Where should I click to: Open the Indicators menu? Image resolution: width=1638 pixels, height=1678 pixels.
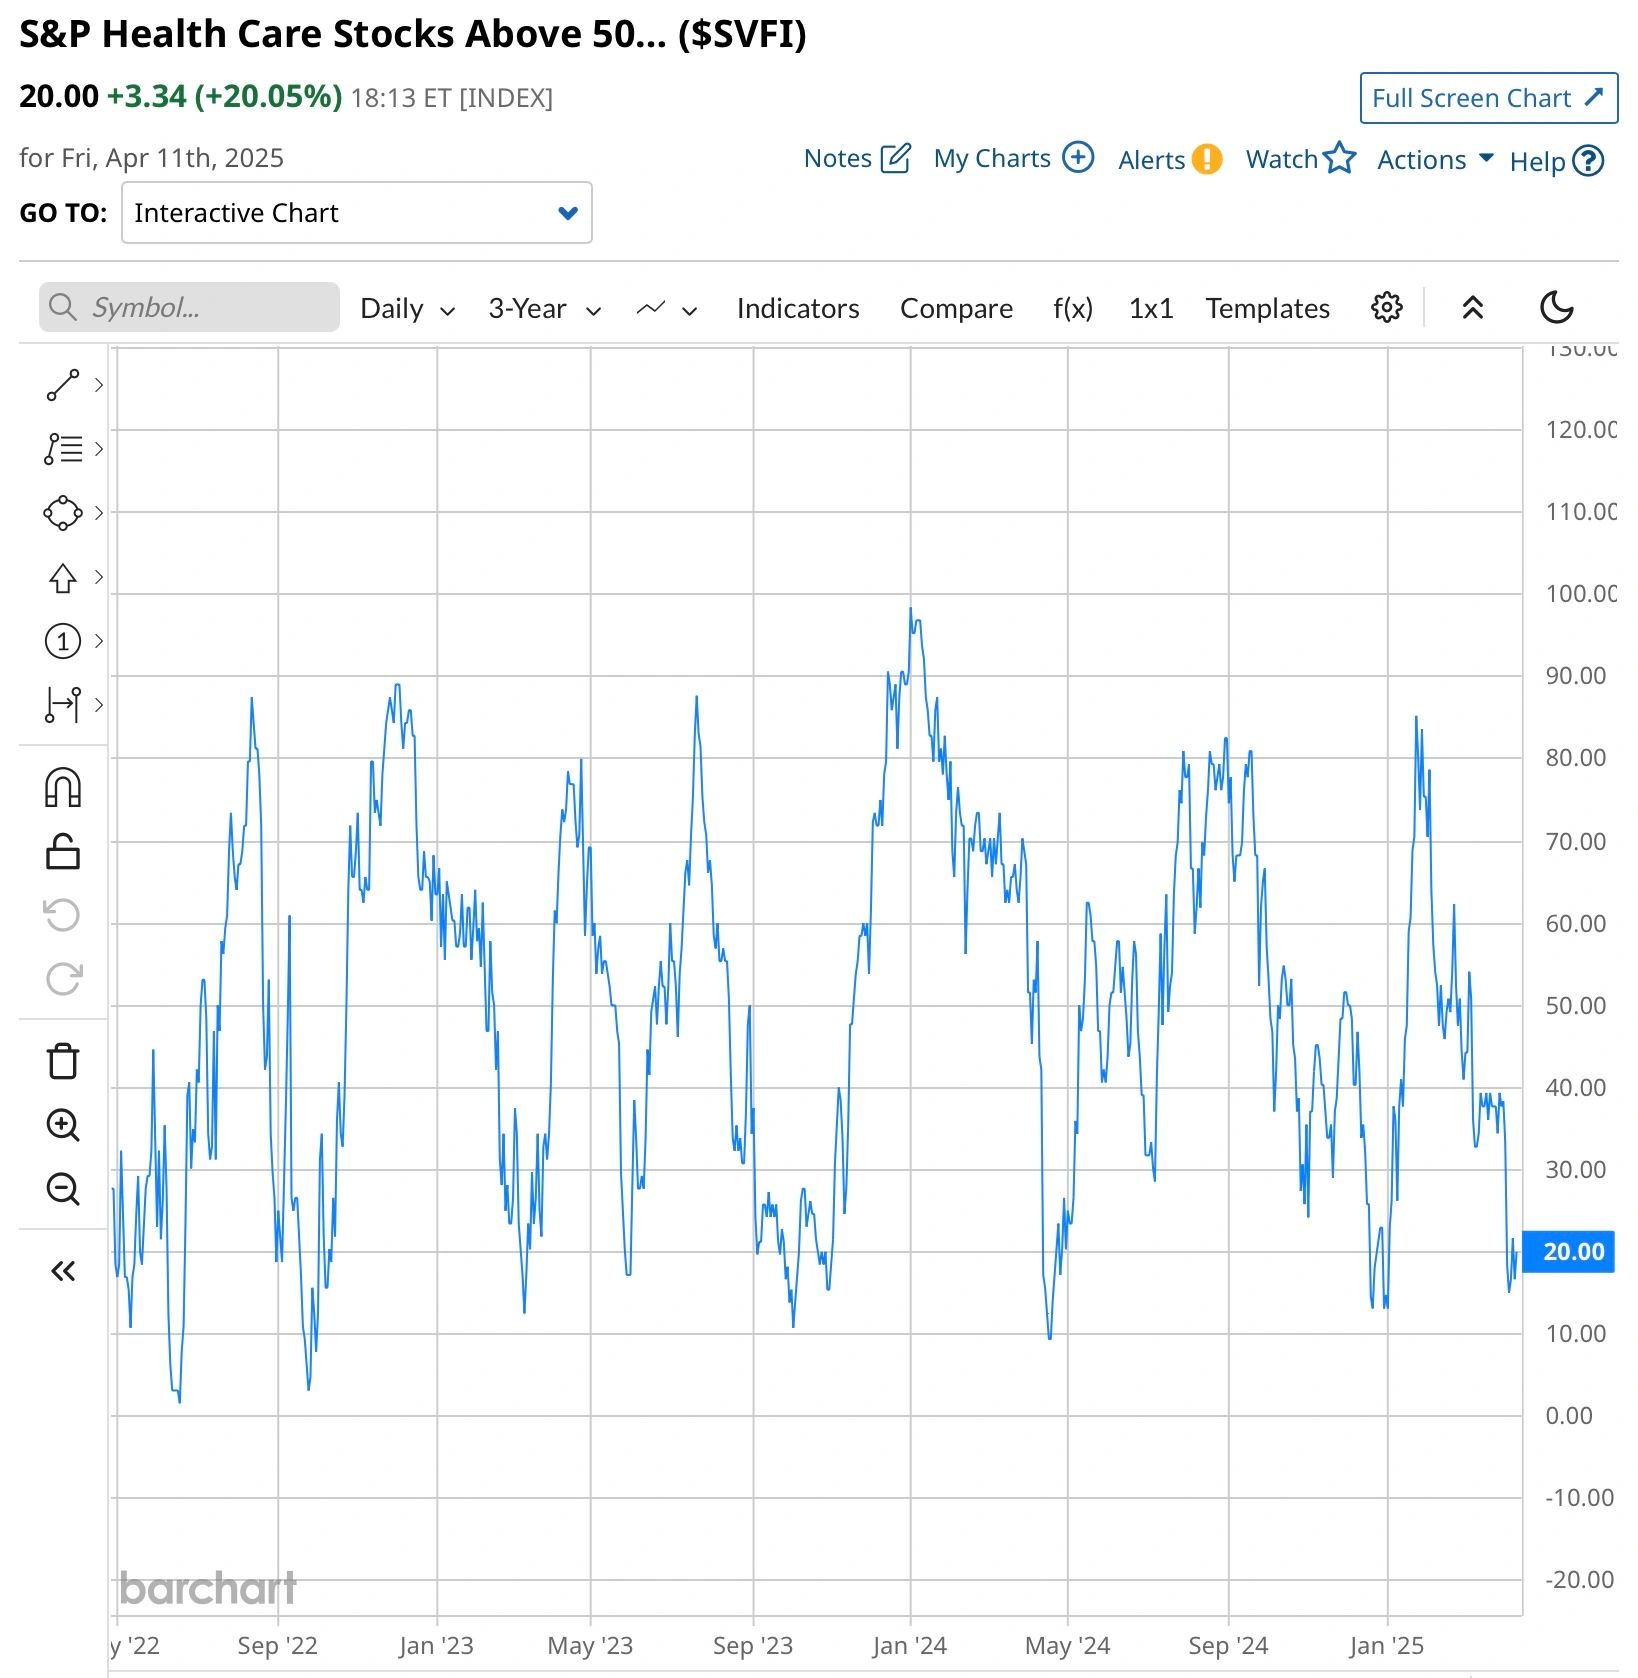[x=798, y=308]
